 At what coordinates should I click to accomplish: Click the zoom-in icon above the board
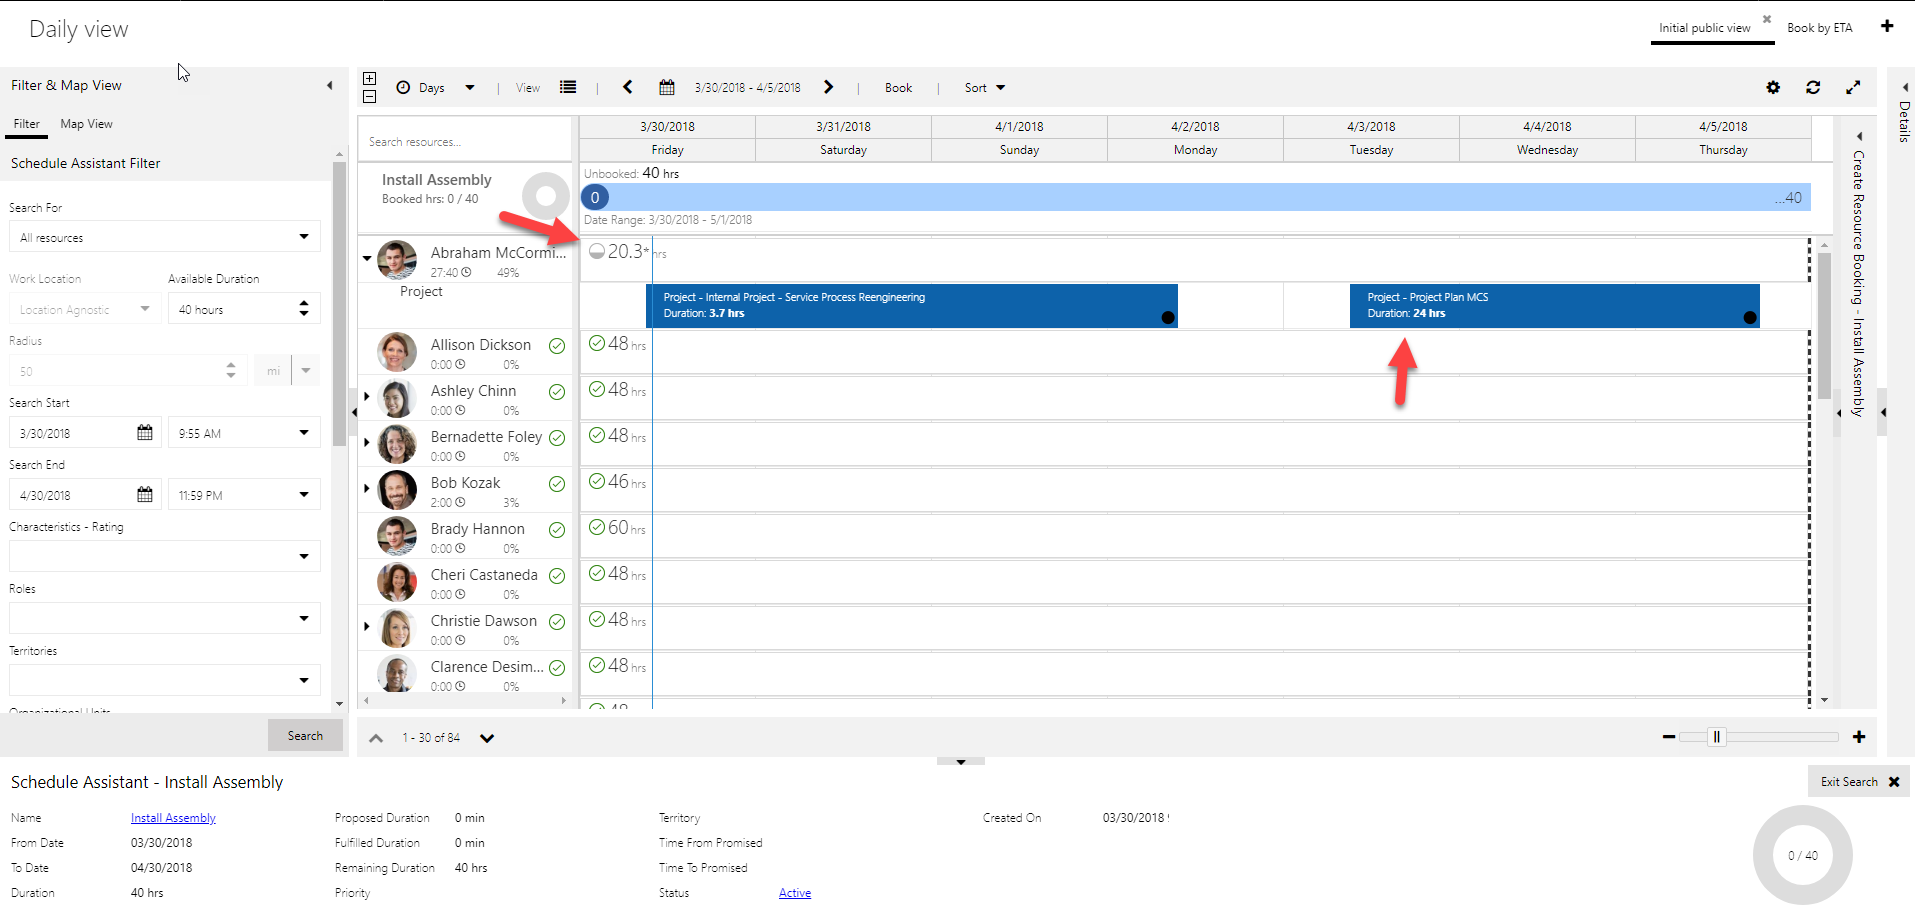click(x=369, y=77)
